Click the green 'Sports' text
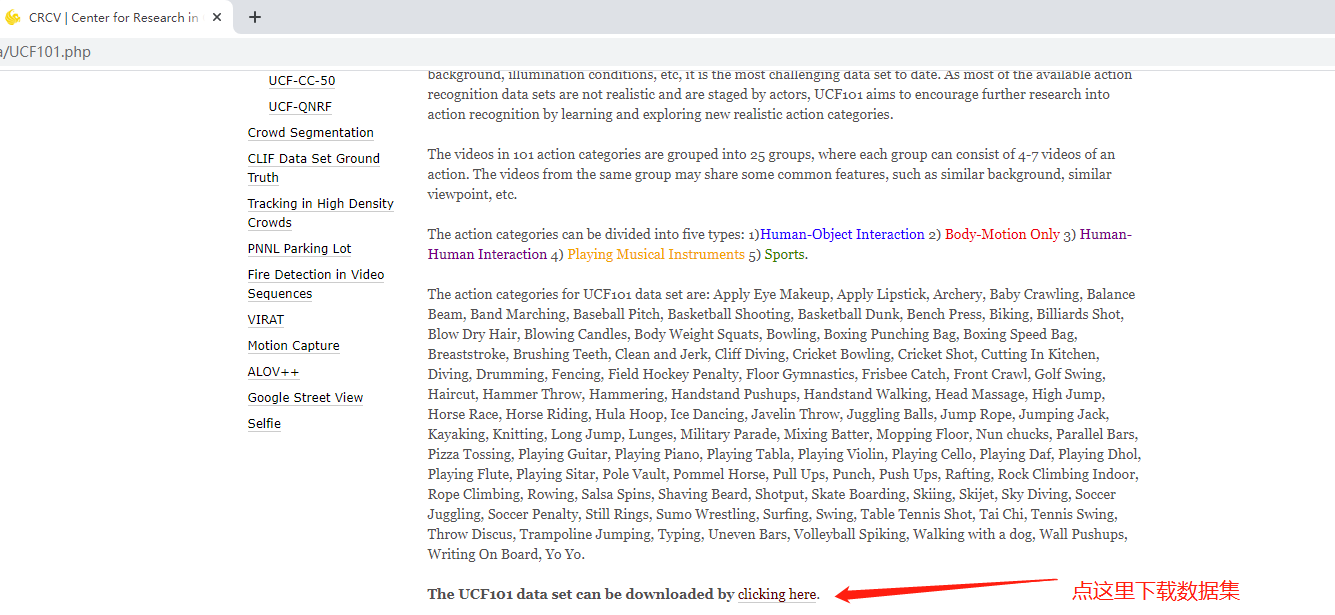 coord(785,254)
